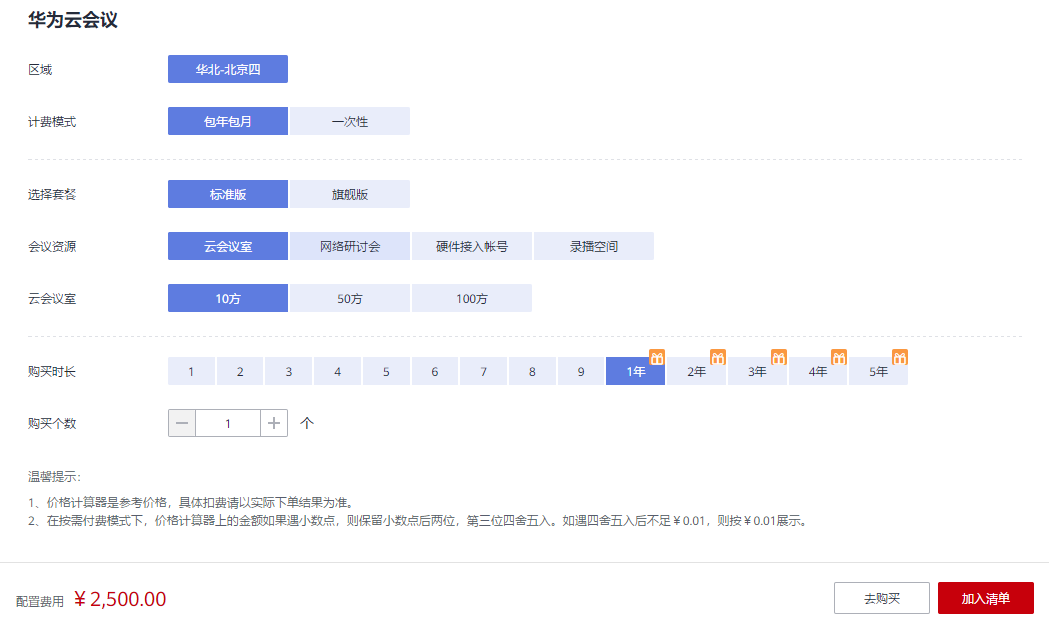Pick the 50方 cloud meeting room

(350, 299)
